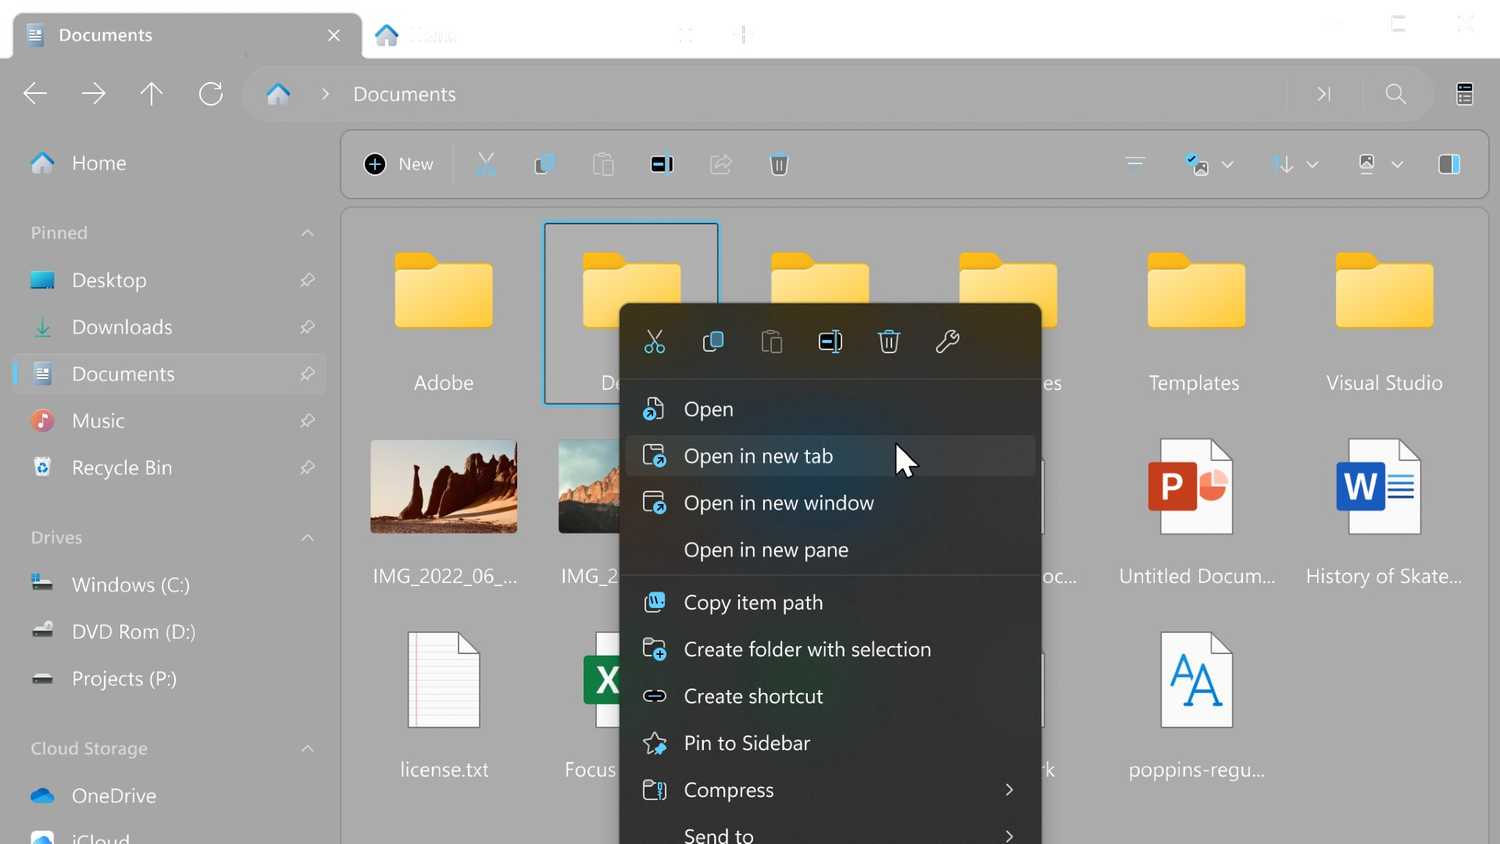Expand the Compress submenu

tap(1009, 790)
